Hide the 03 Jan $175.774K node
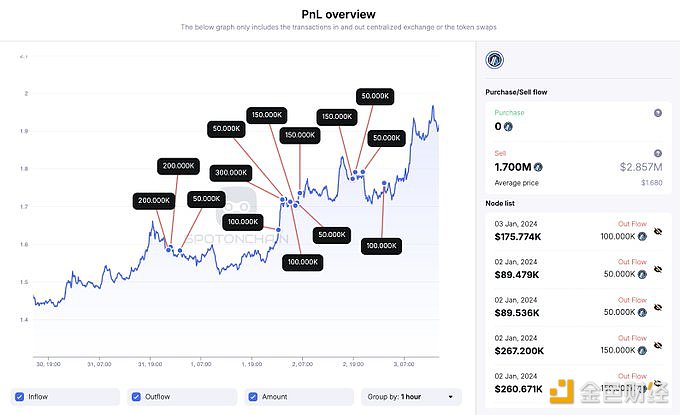Screen dimensions: 680x415 click(x=657, y=231)
